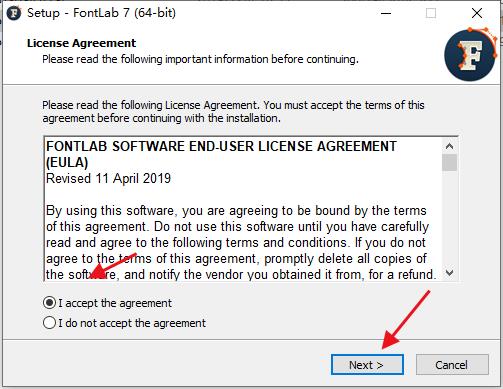Click the license box scroll-up arrow

449,146
